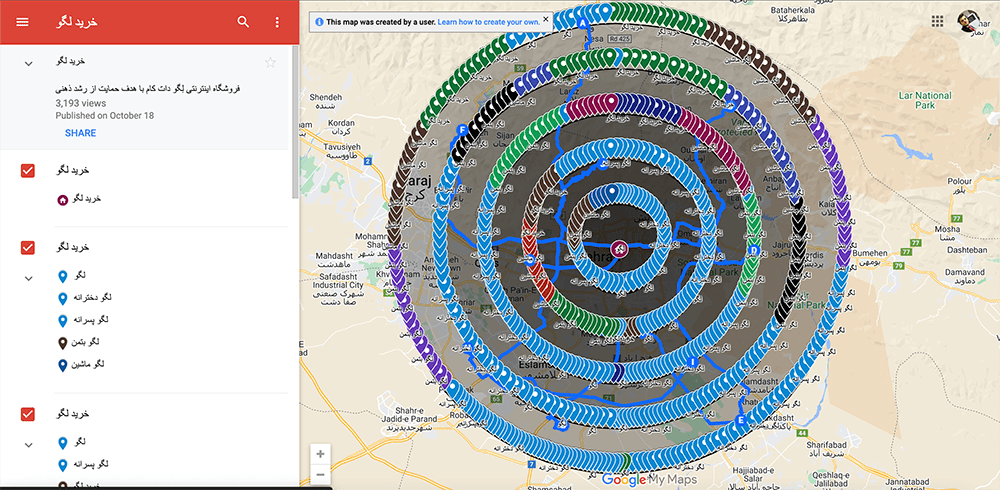The height and width of the screenshot is (490, 1000).
Task: Zoom in the map with plus button
Action: pos(320,454)
